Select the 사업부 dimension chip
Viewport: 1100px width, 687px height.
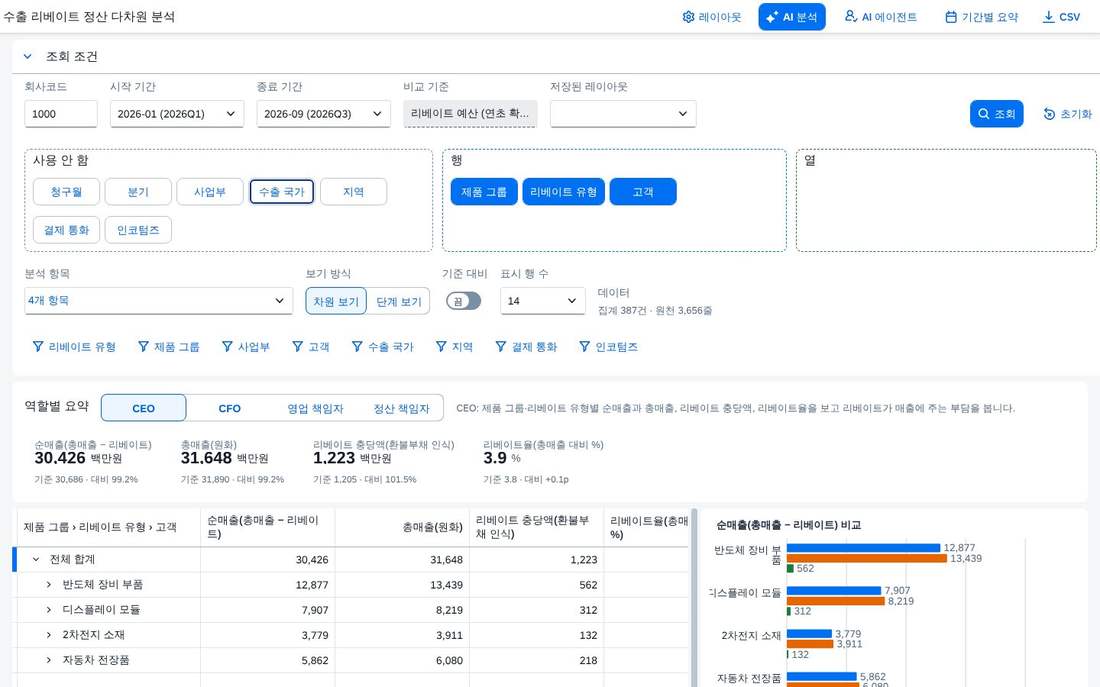210,192
